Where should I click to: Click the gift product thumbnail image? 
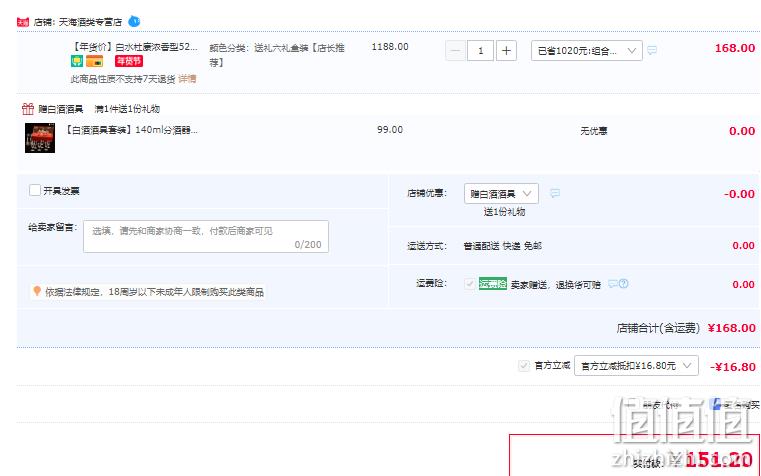pyautogui.click(x=40, y=138)
